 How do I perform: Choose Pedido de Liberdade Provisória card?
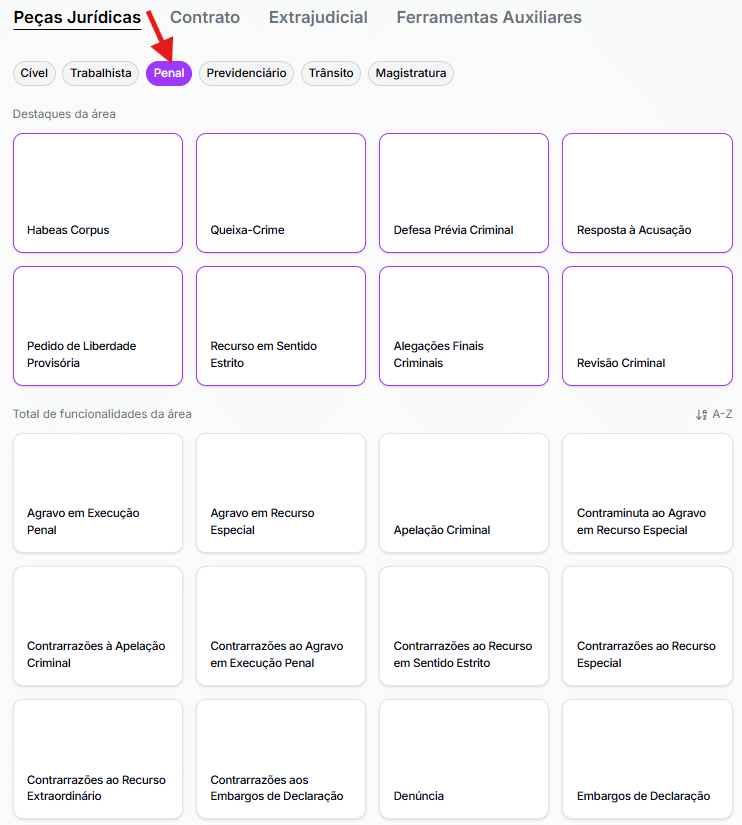click(x=98, y=326)
